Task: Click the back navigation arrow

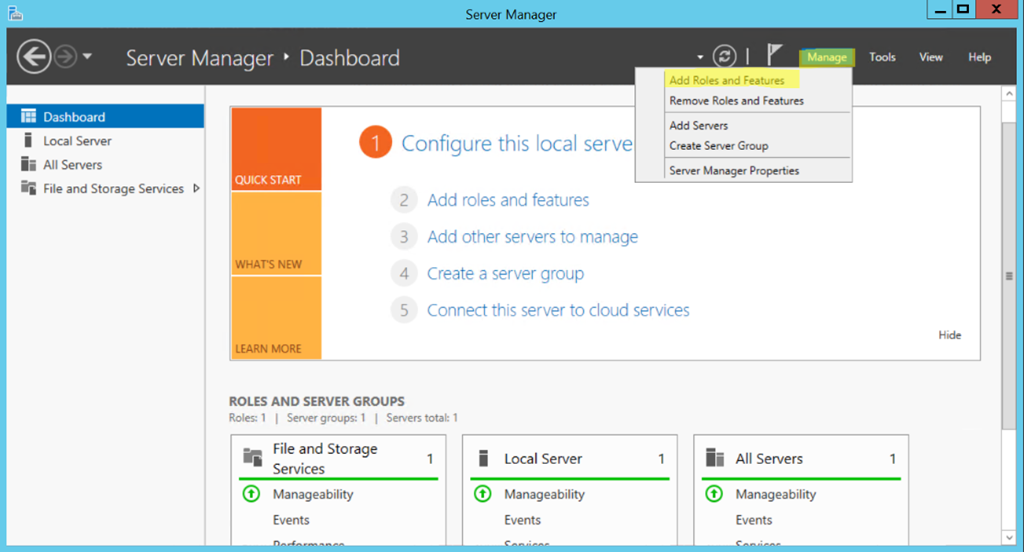Action: pos(34,57)
